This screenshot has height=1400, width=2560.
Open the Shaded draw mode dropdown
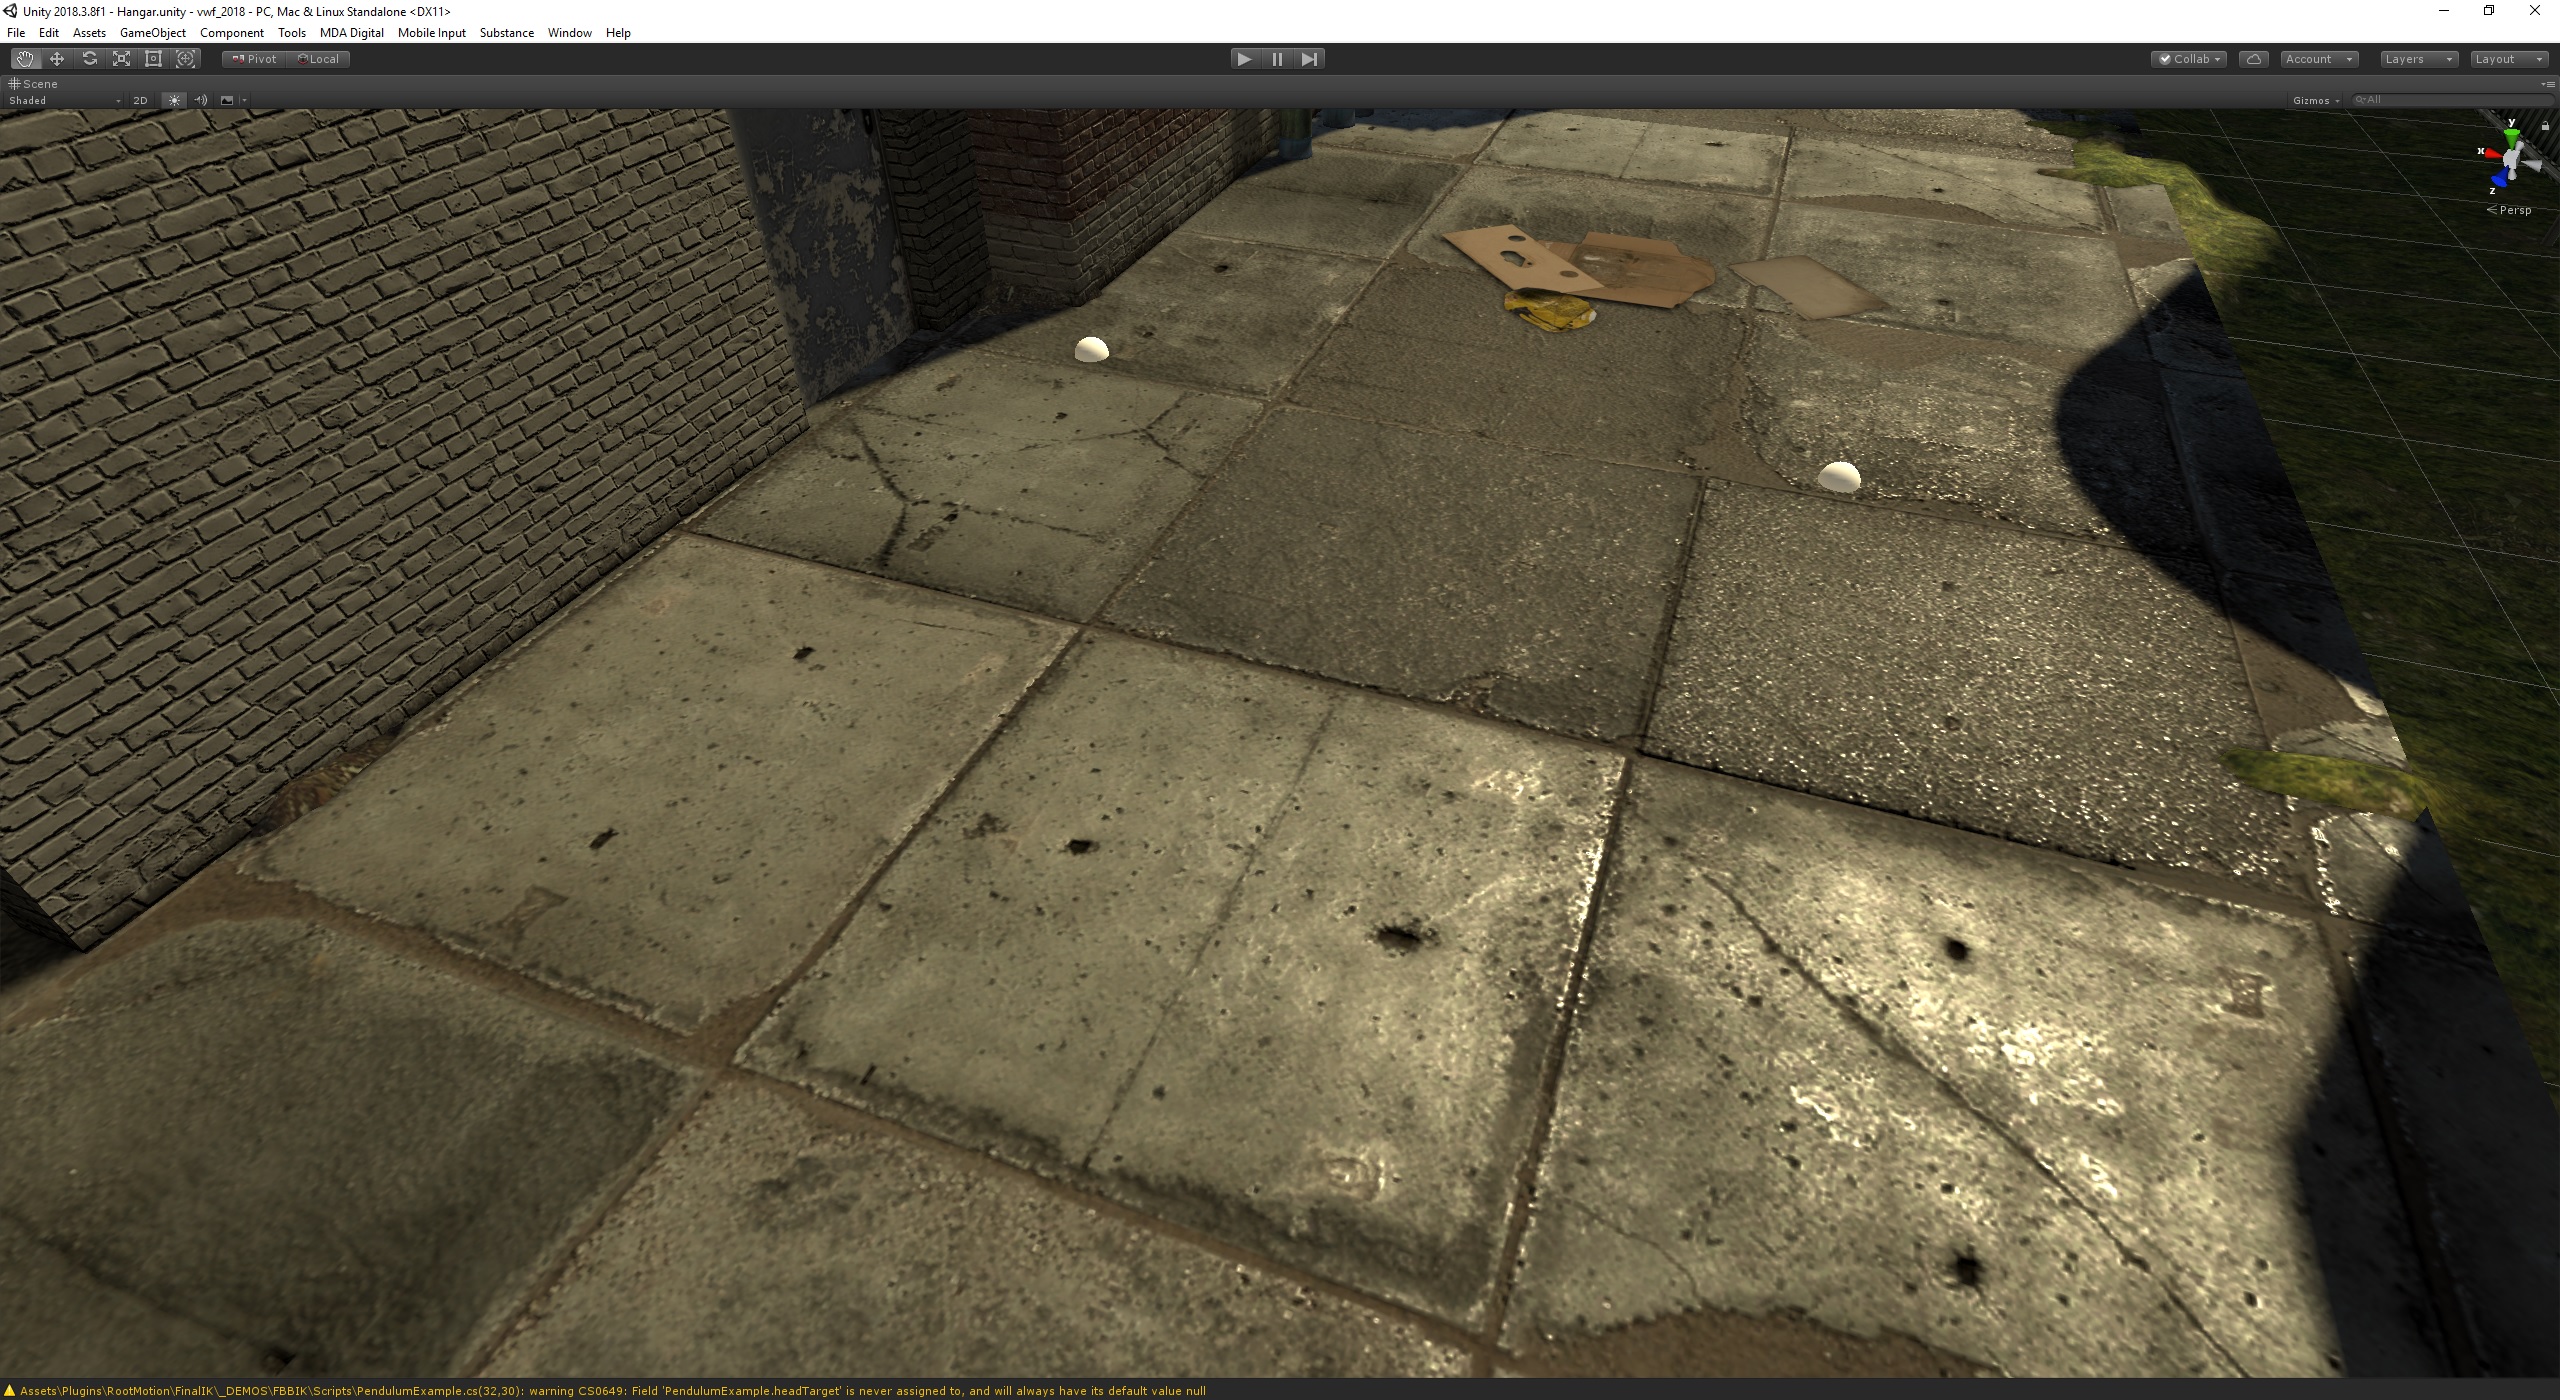65,100
